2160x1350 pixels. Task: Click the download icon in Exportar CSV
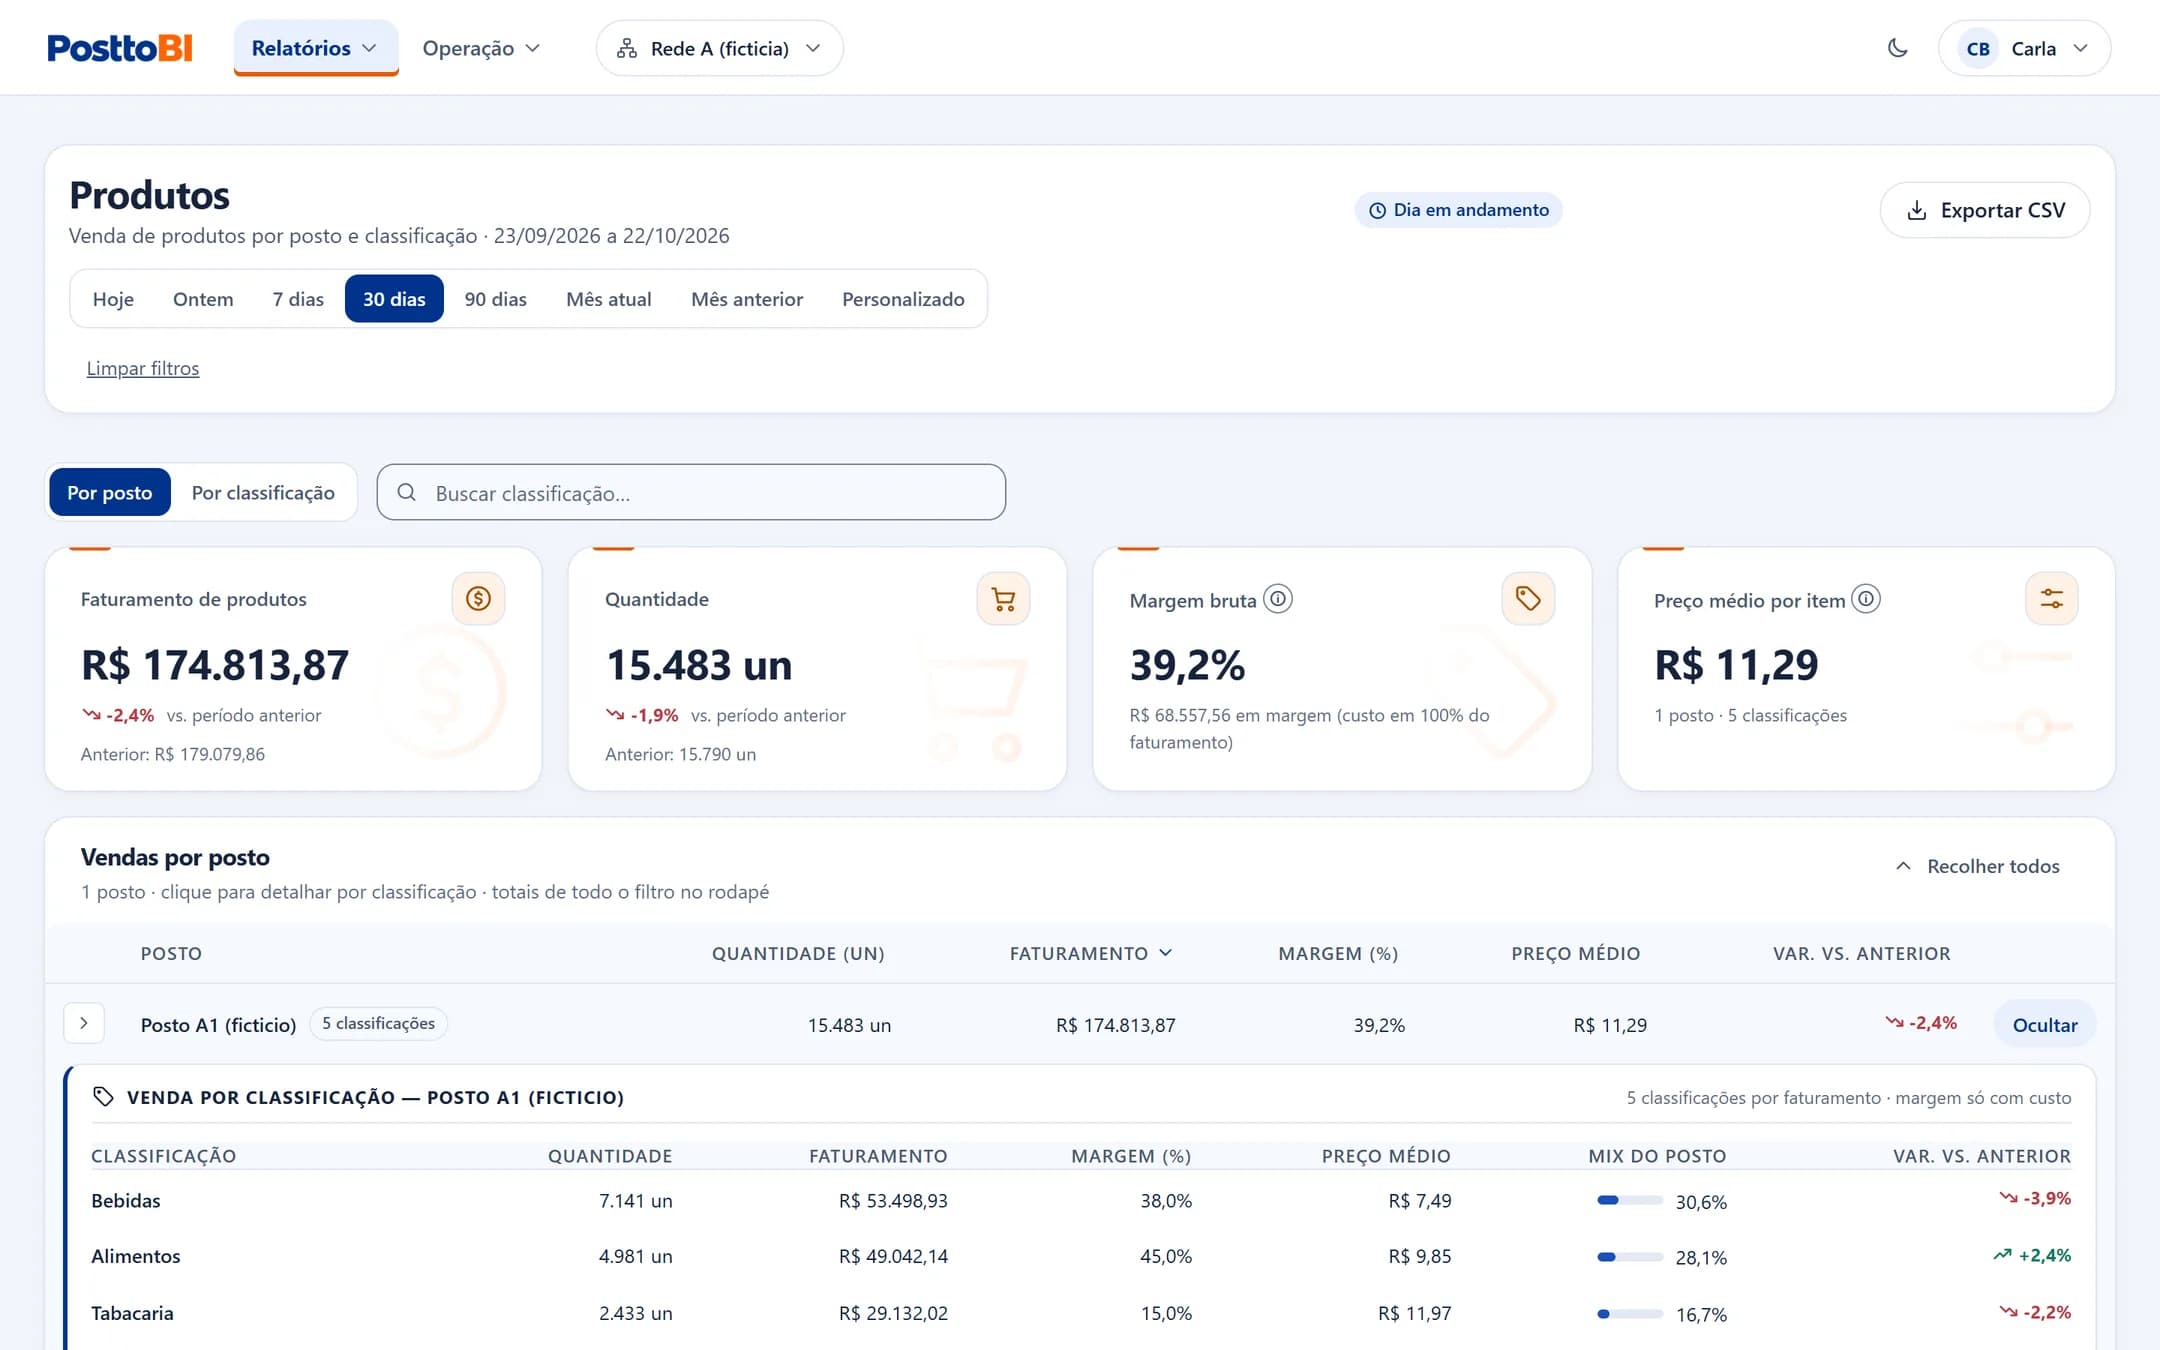1916,210
